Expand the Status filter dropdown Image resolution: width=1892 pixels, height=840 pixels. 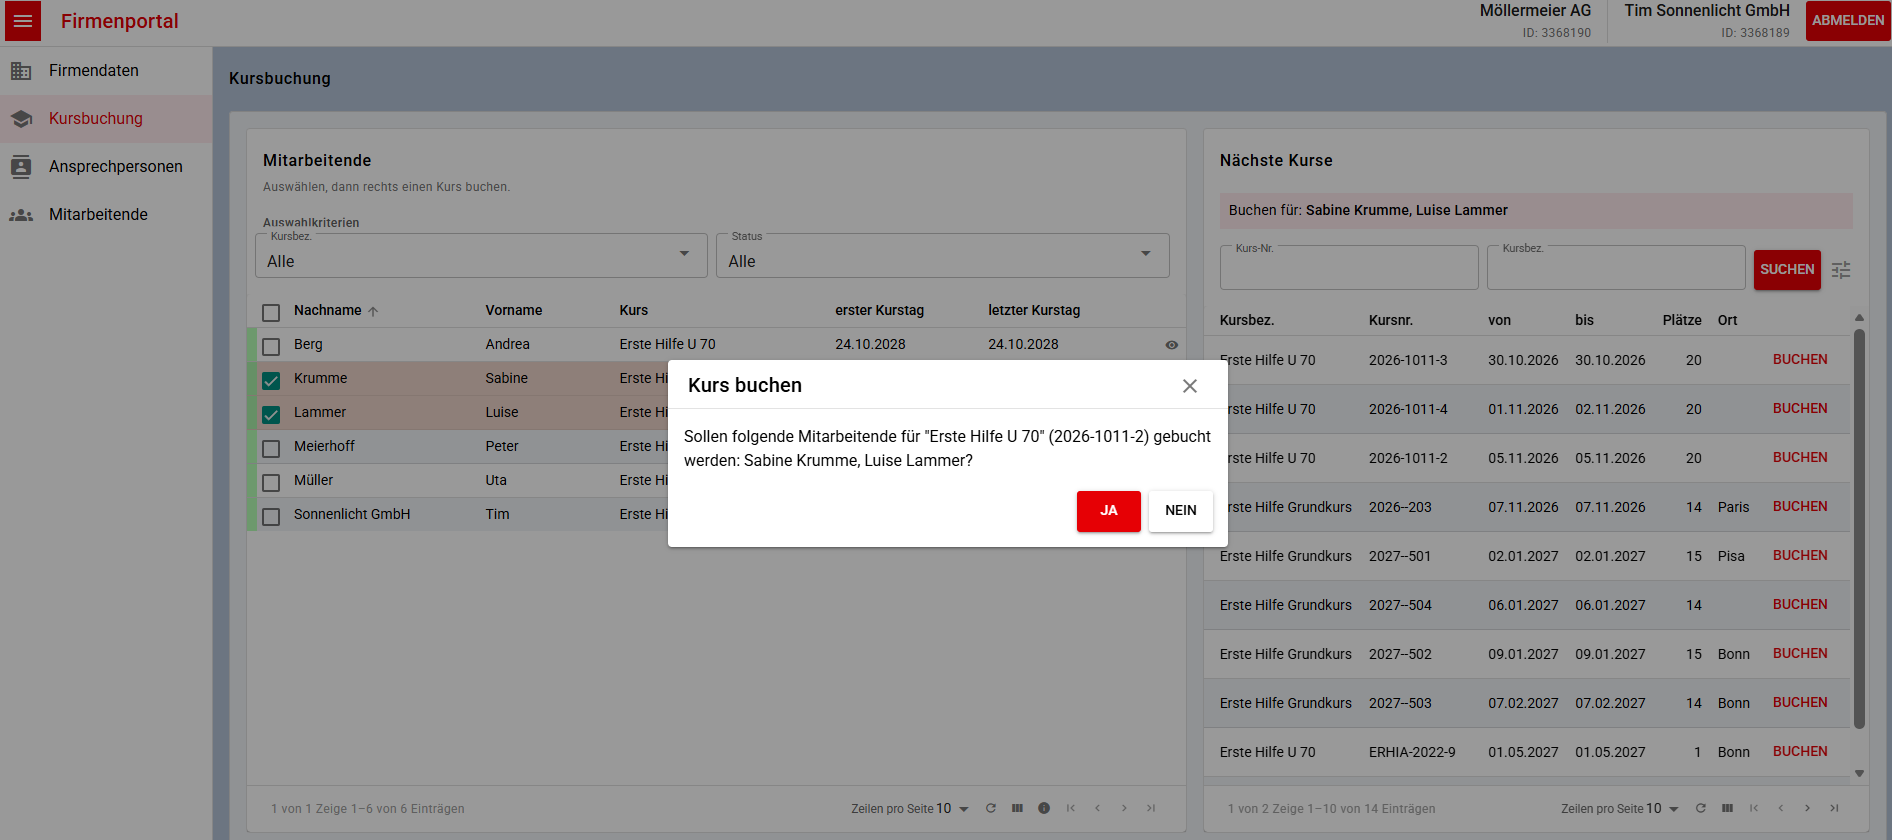point(943,256)
